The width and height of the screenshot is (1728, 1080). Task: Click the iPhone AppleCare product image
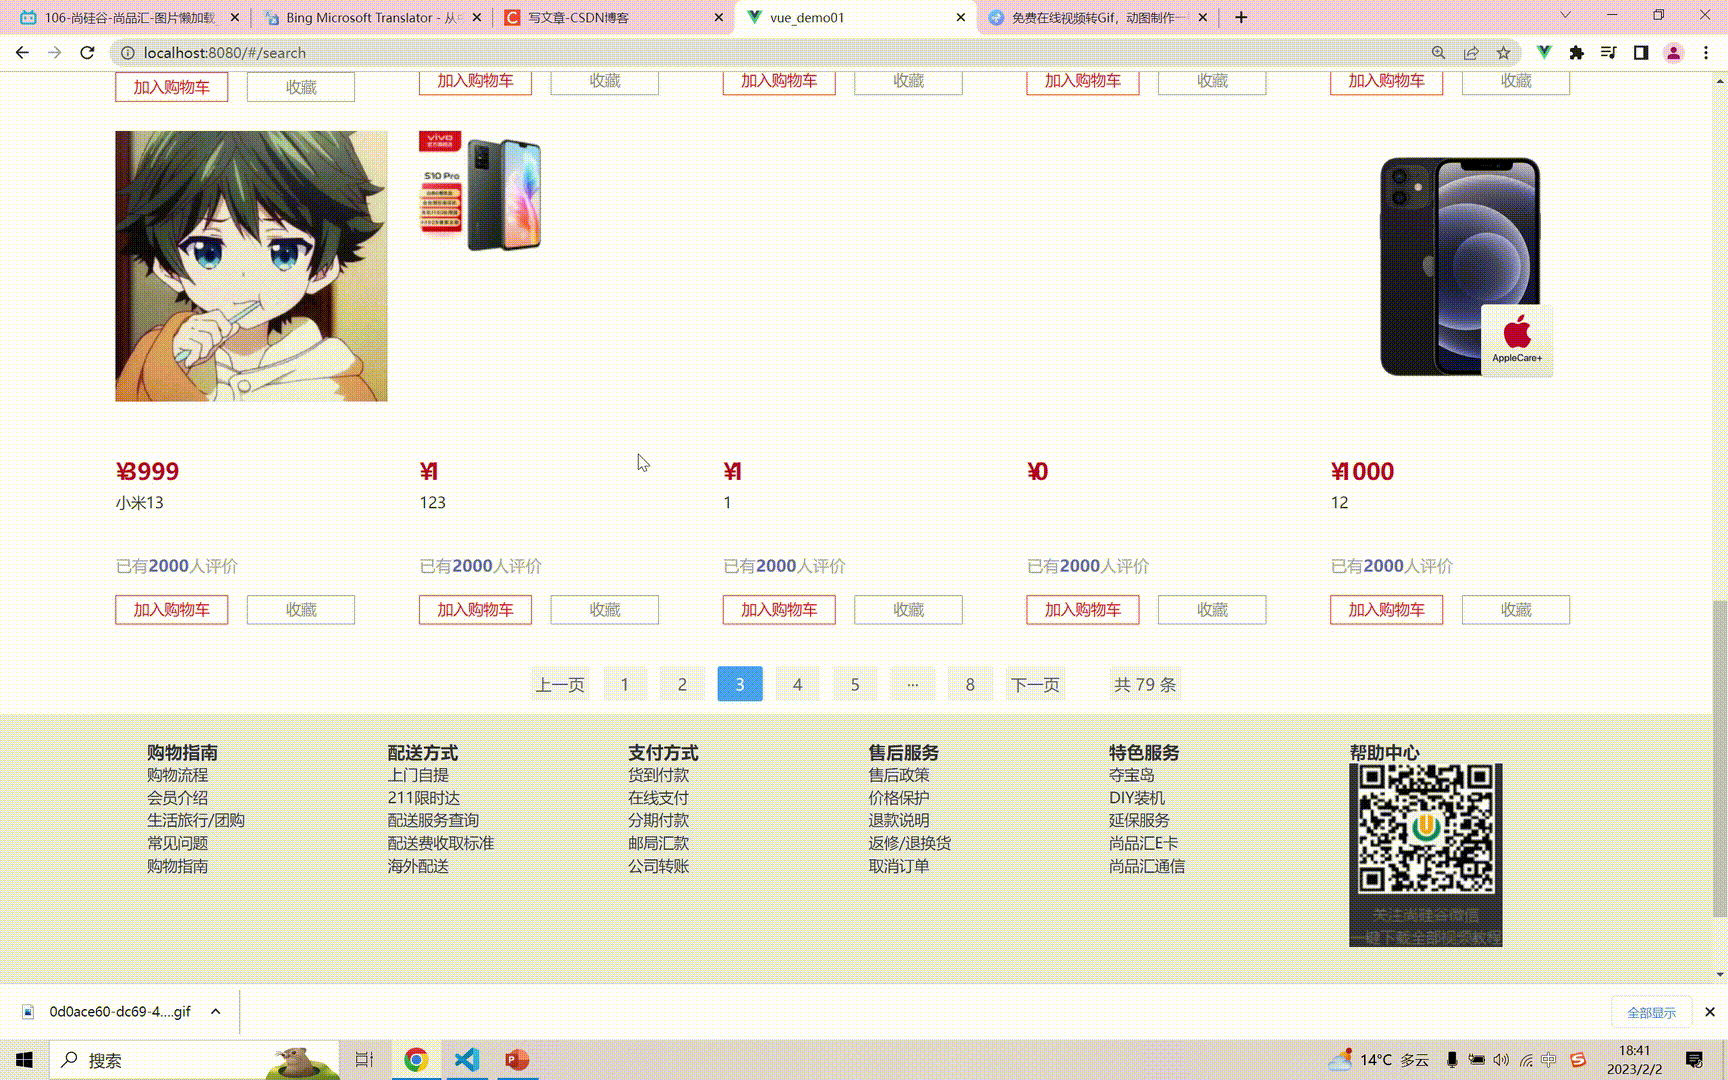pyautogui.click(x=1466, y=266)
